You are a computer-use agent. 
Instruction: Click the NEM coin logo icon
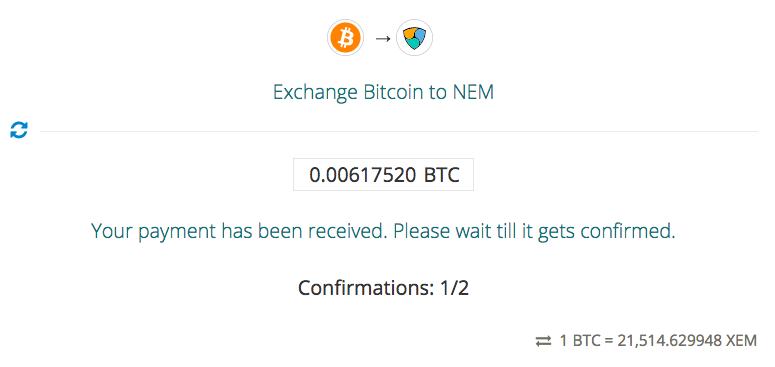(x=415, y=38)
